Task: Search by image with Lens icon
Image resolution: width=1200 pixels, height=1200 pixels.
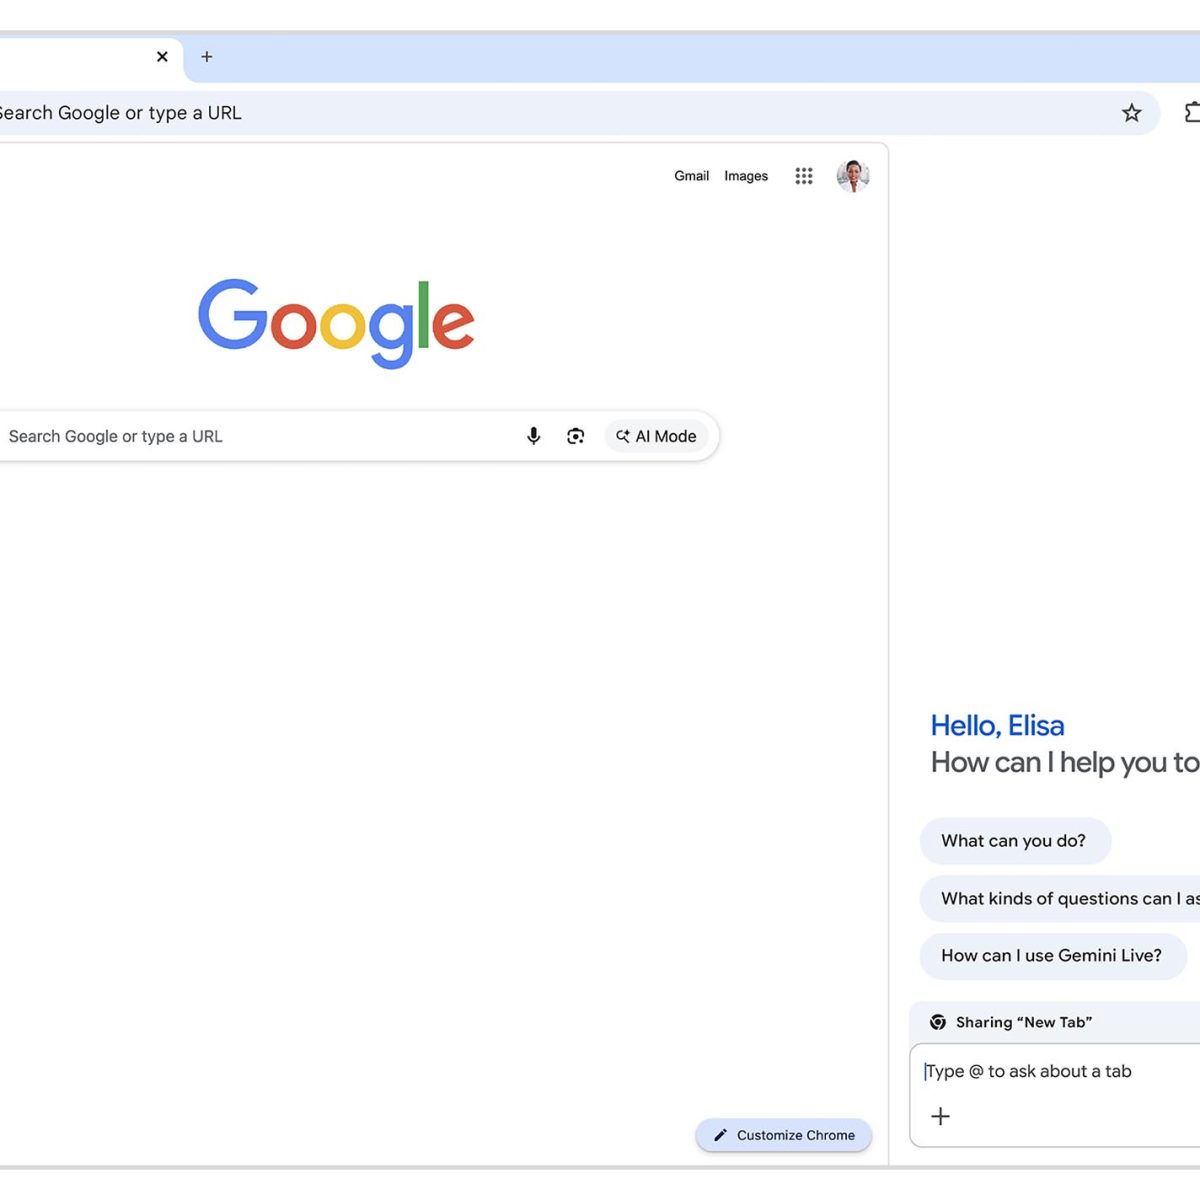Action: pos(576,436)
